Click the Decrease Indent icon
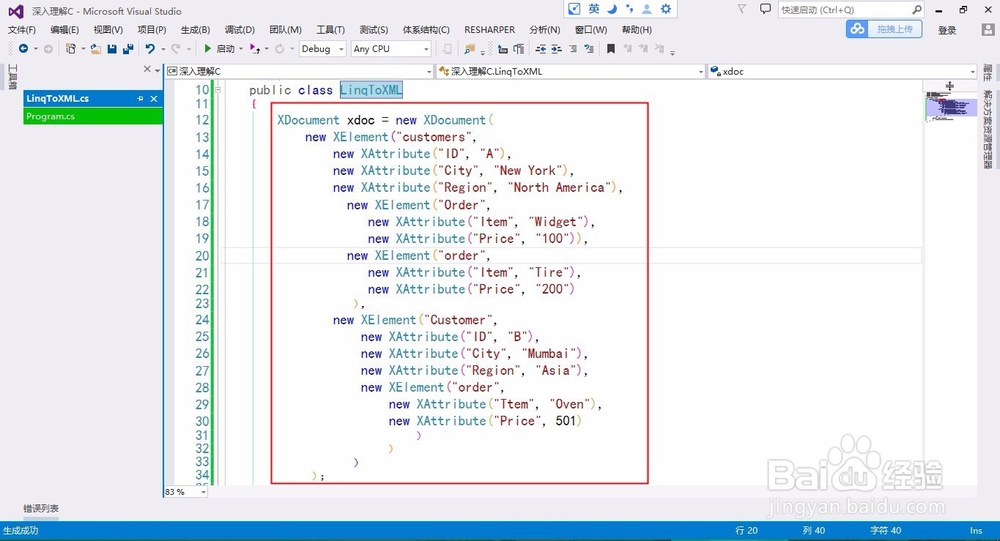Image resolution: width=1000 pixels, height=541 pixels. pos(541,48)
